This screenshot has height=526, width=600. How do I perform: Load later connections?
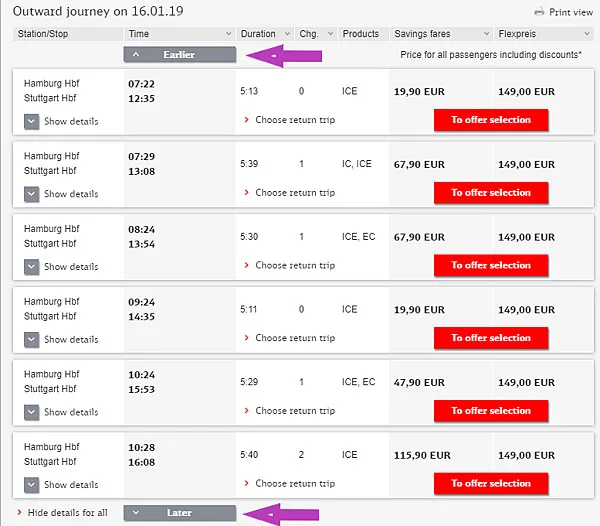180,513
